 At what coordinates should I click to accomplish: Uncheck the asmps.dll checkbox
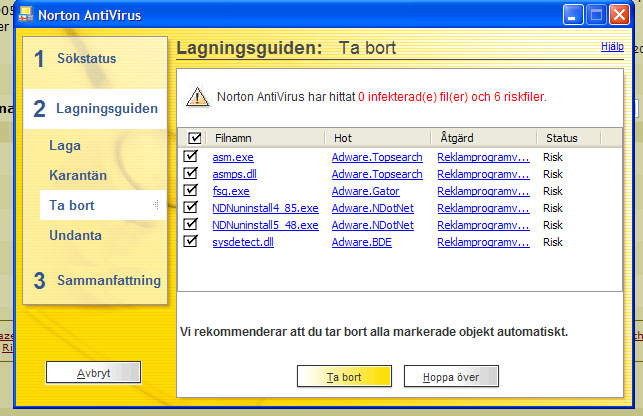click(190, 173)
